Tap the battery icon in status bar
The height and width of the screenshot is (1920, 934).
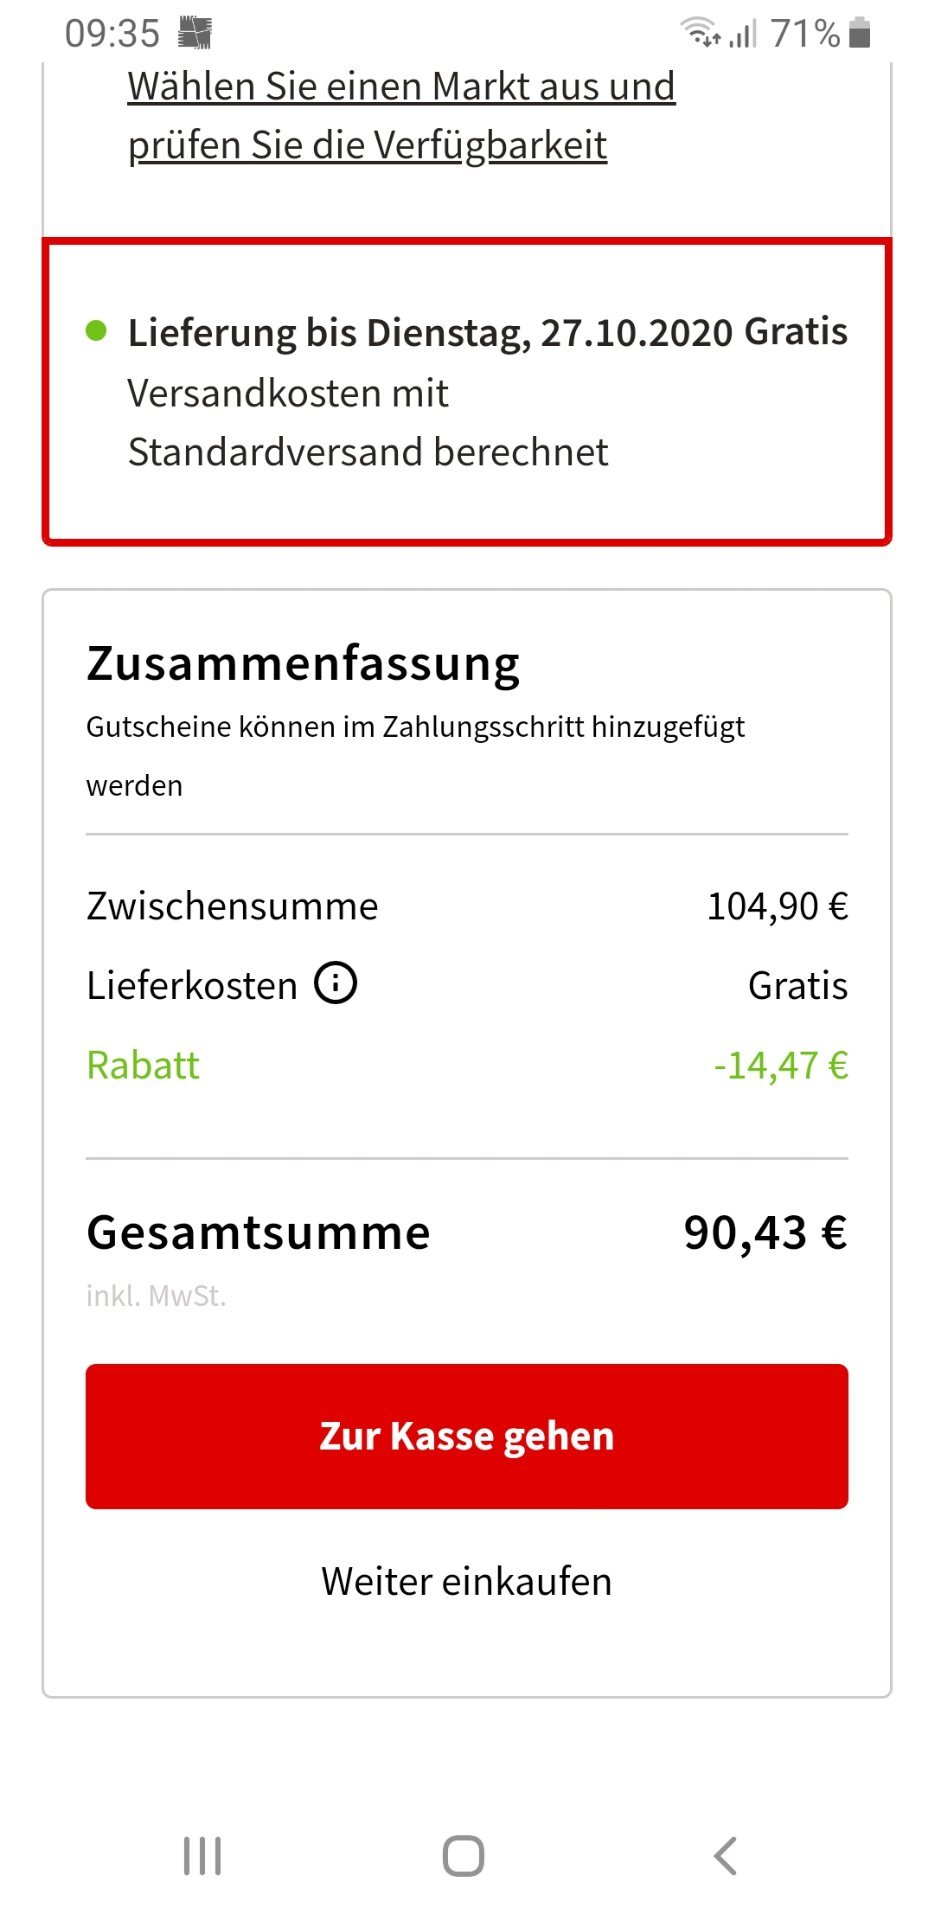pos(859,33)
